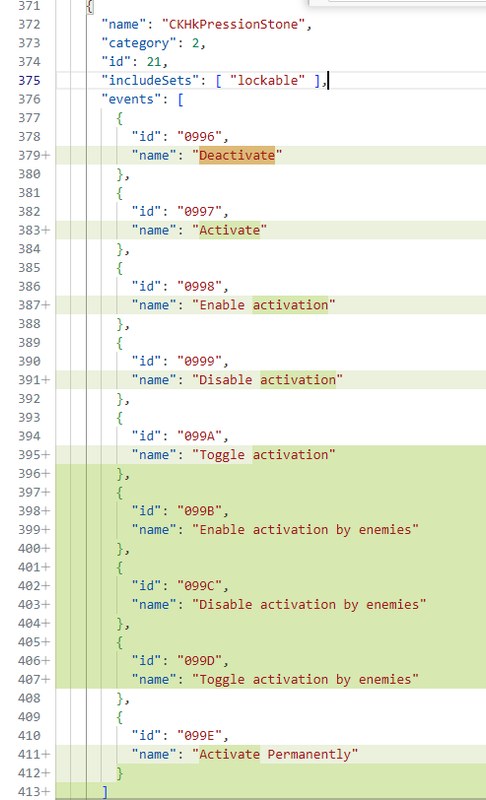Click the opening bracket after "events"
Viewport: 486px width, 800px height.
181,99
